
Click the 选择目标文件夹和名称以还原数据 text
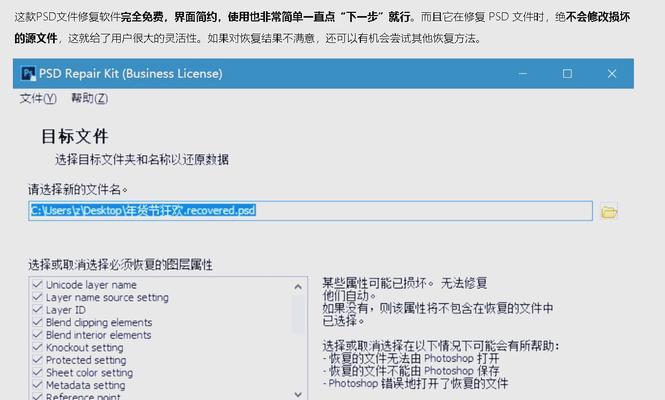pyautogui.click(x=142, y=159)
